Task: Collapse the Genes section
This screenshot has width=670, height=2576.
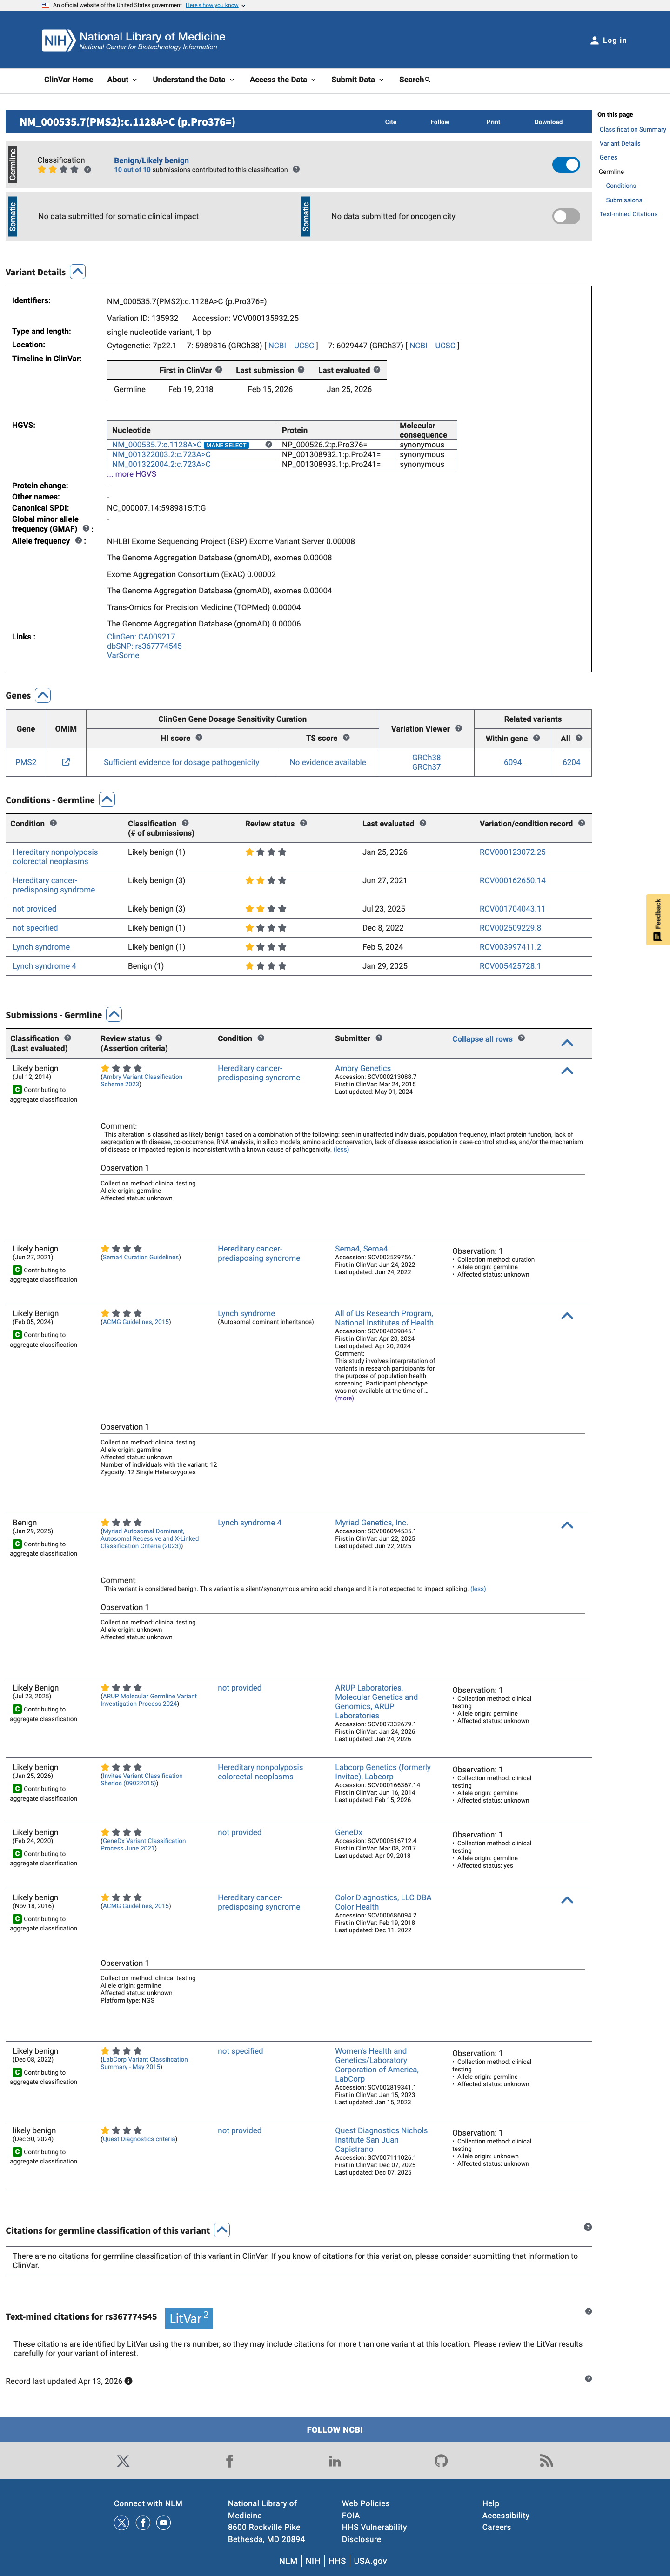Action: (43, 695)
